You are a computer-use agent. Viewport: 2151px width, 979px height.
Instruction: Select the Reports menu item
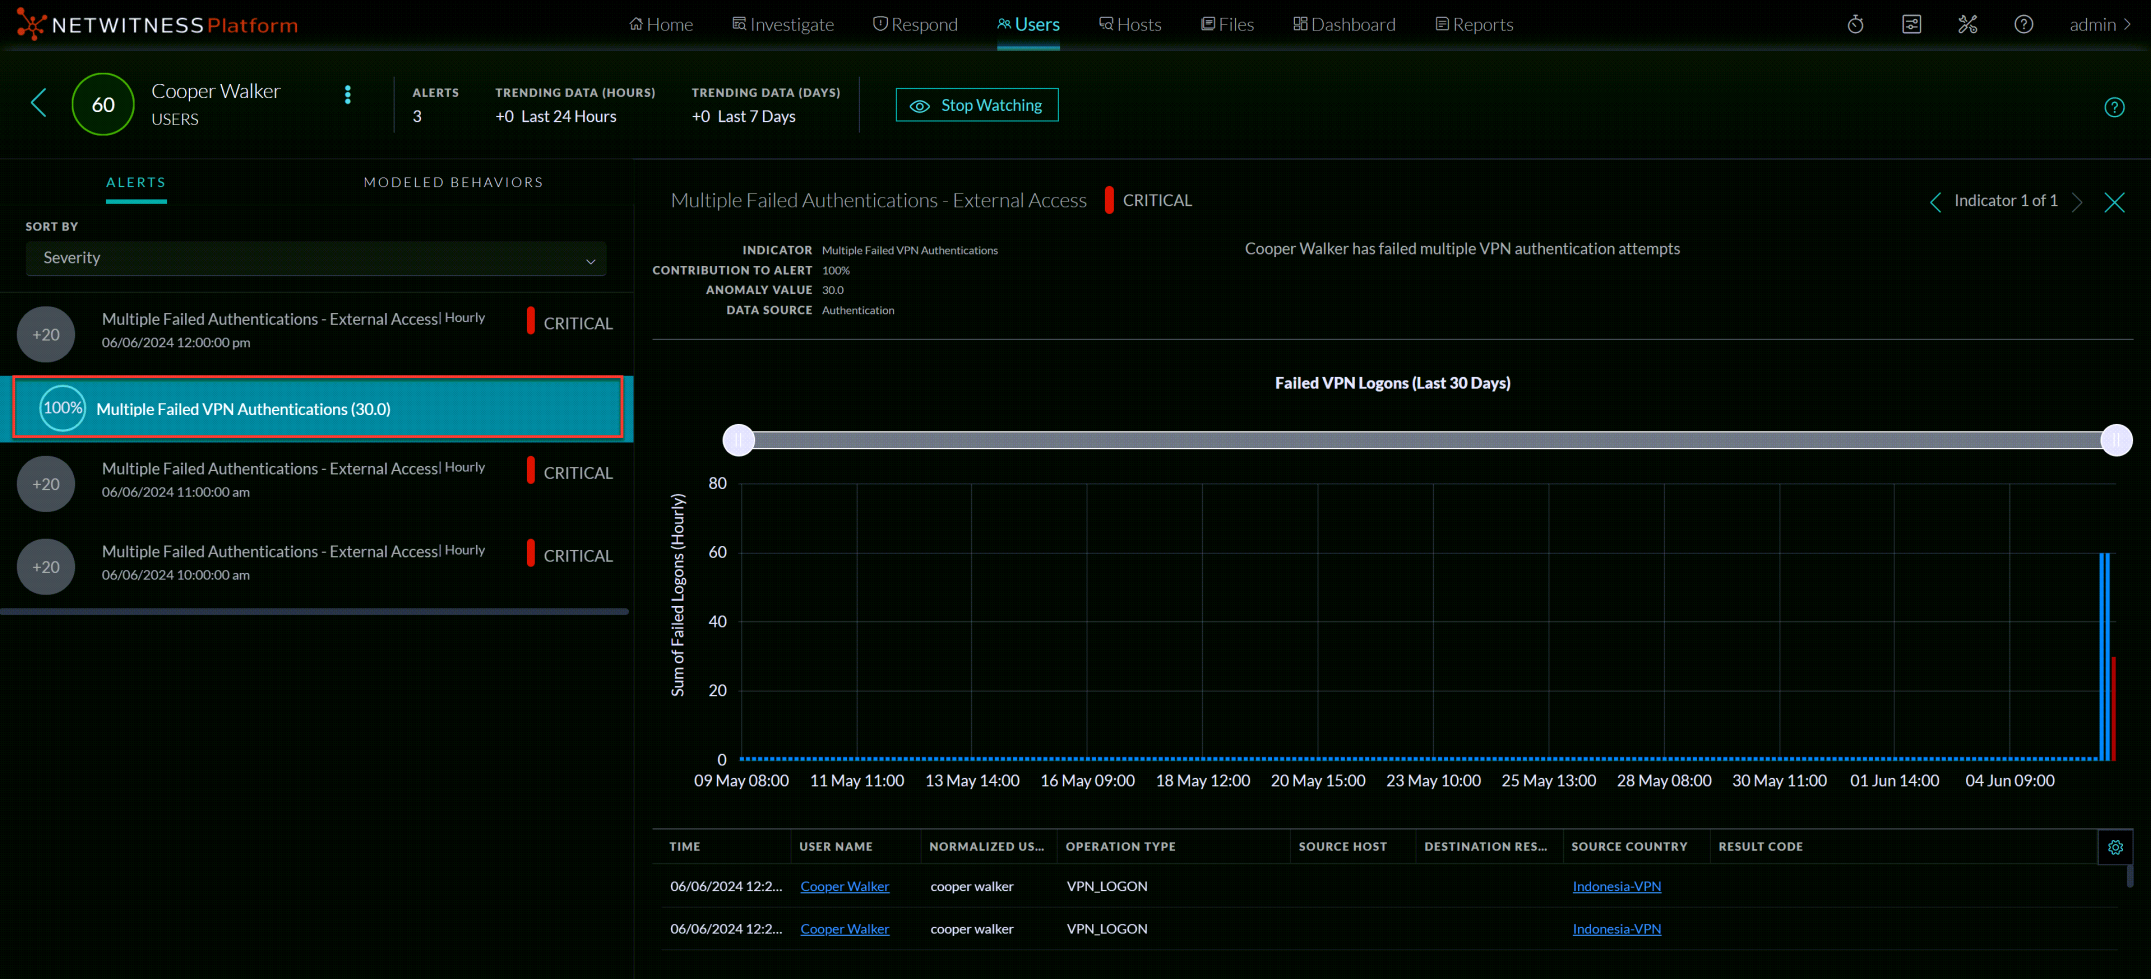coord(1474,23)
